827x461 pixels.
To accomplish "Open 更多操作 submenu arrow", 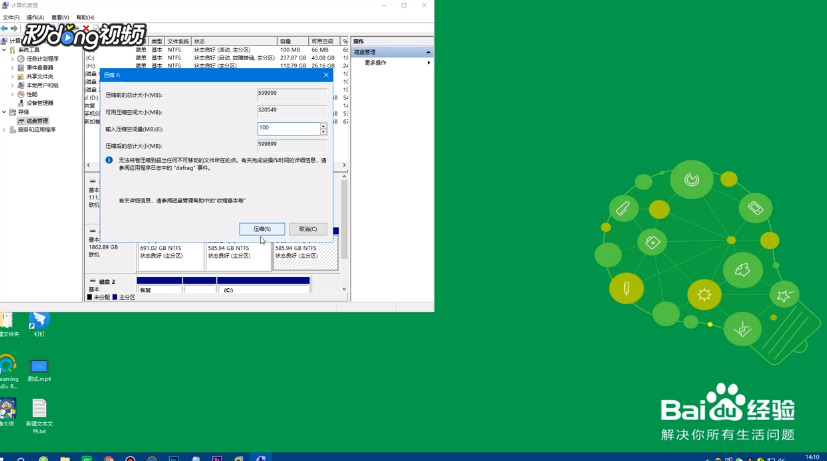I will 429,62.
